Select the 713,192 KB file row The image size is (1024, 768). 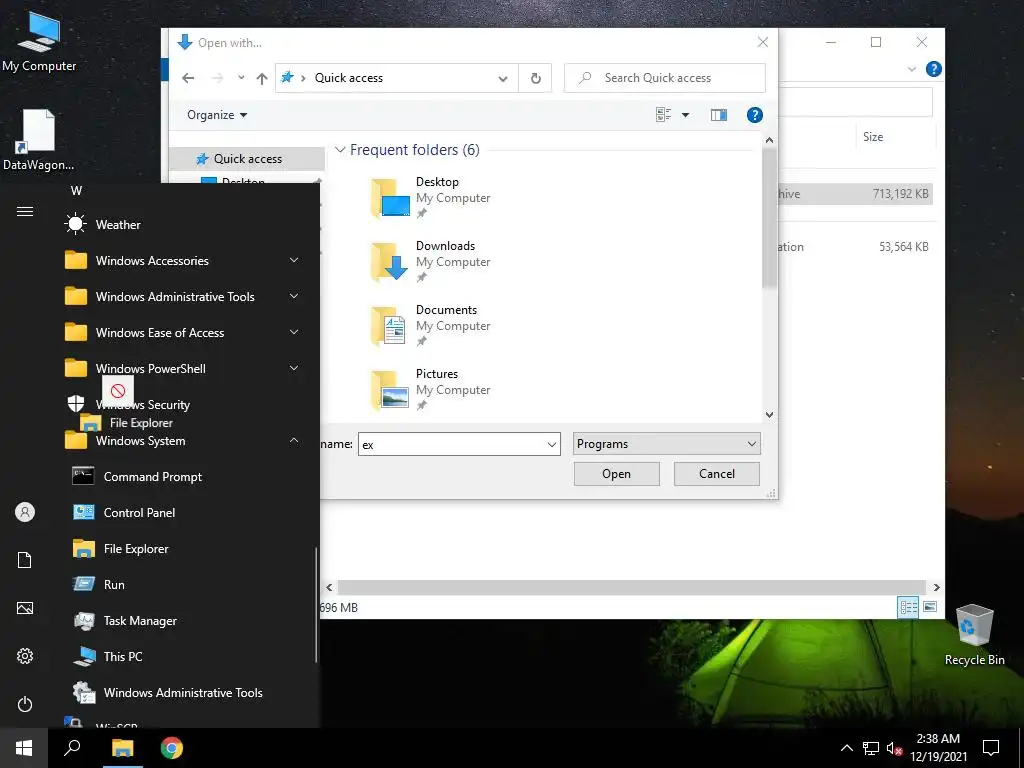[x=855, y=194]
